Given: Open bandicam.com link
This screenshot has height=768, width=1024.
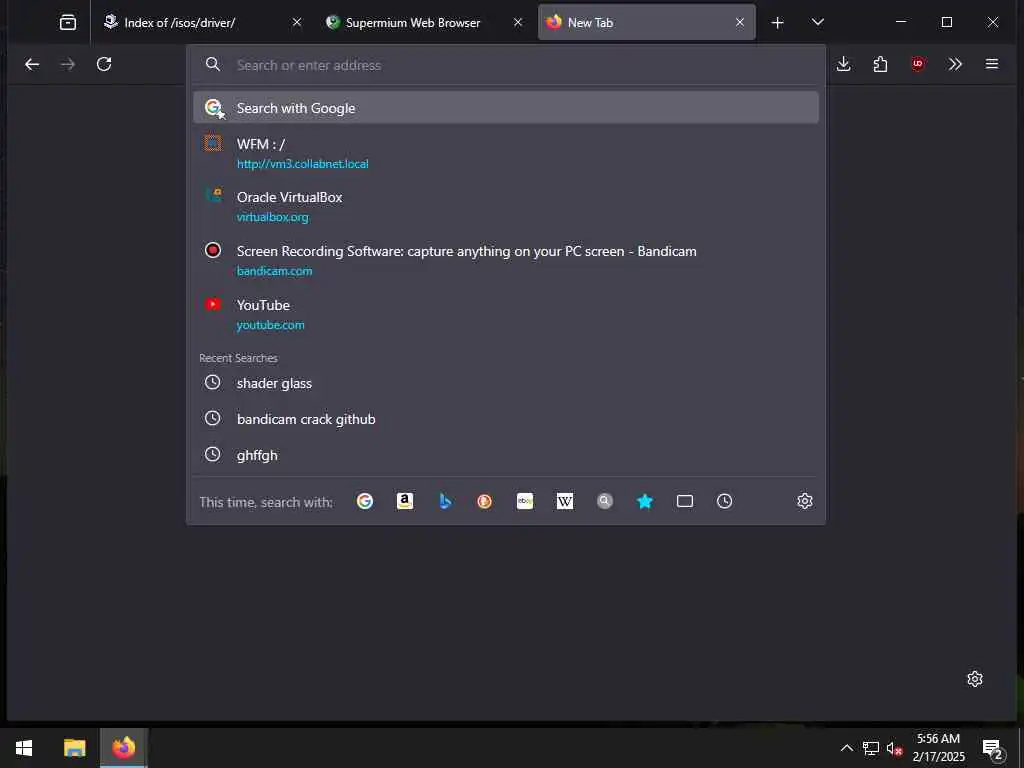Looking at the screenshot, I should (x=274, y=271).
